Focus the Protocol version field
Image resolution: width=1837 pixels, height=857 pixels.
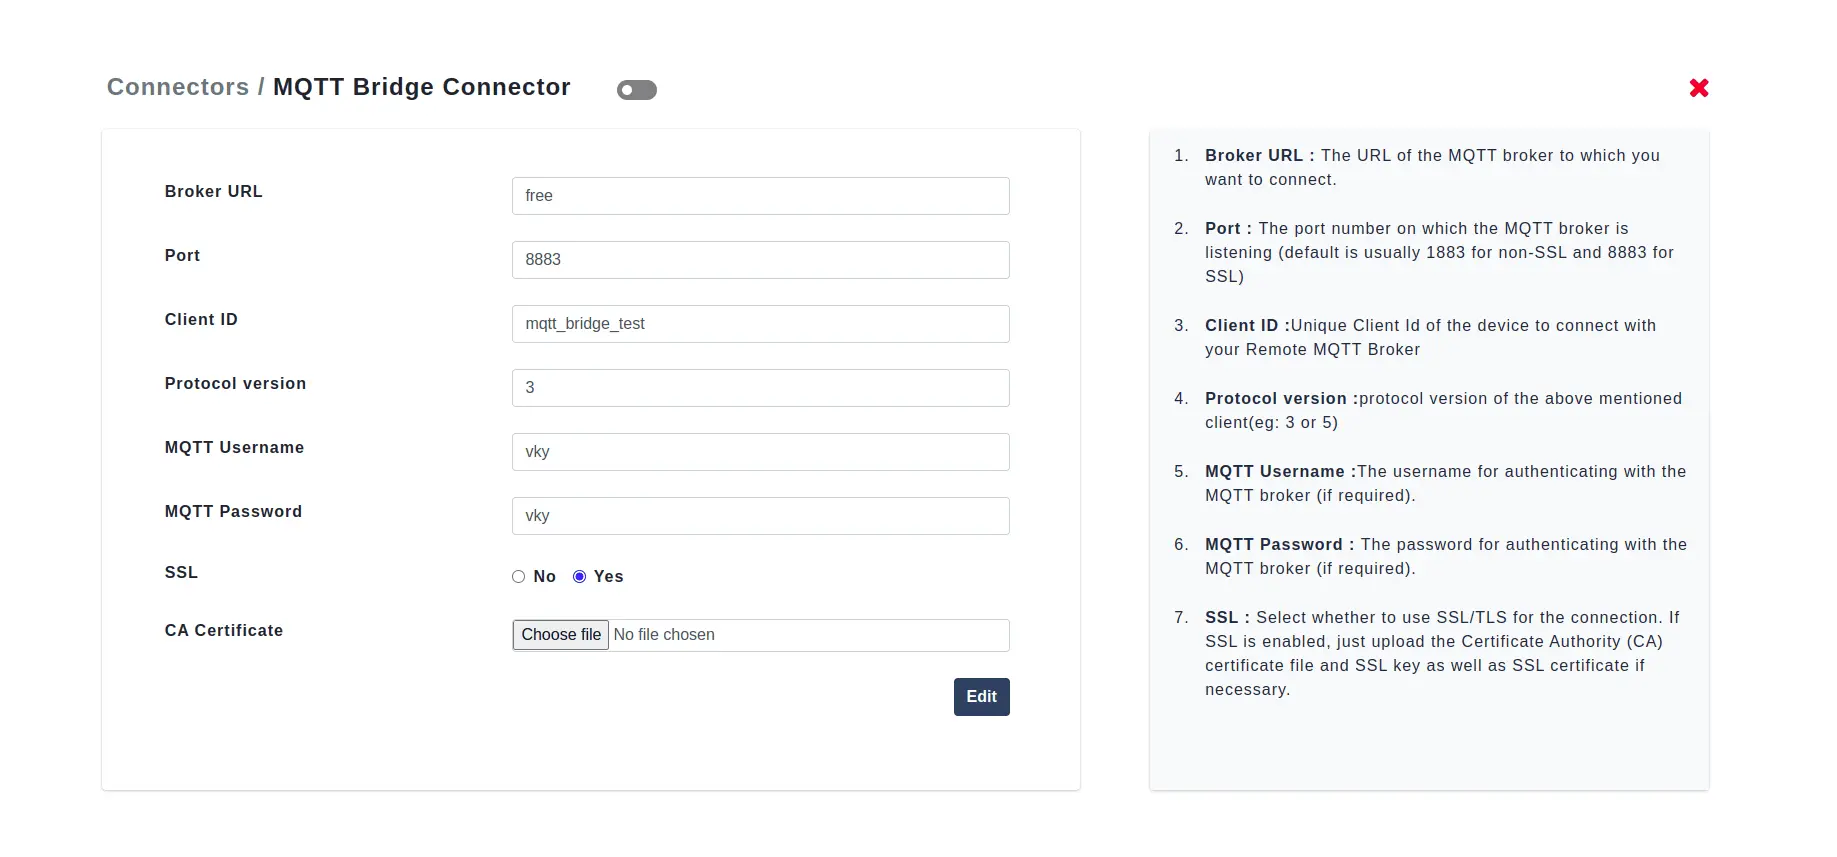760,388
